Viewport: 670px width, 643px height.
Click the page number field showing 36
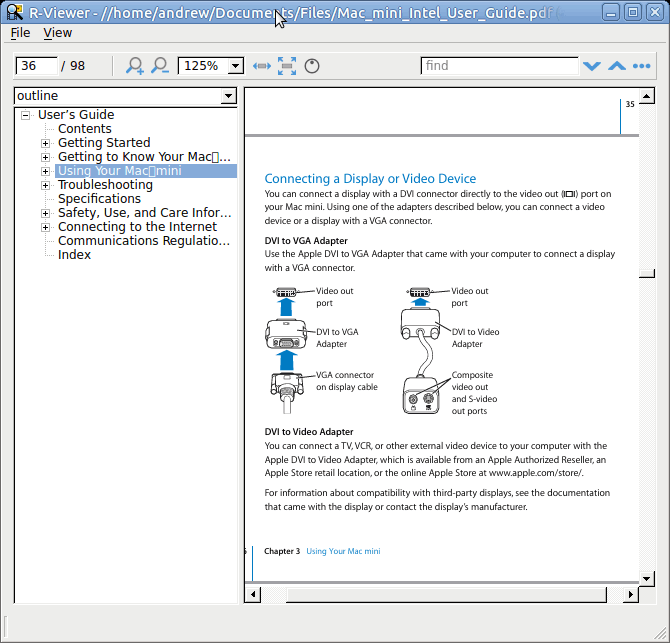point(36,66)
